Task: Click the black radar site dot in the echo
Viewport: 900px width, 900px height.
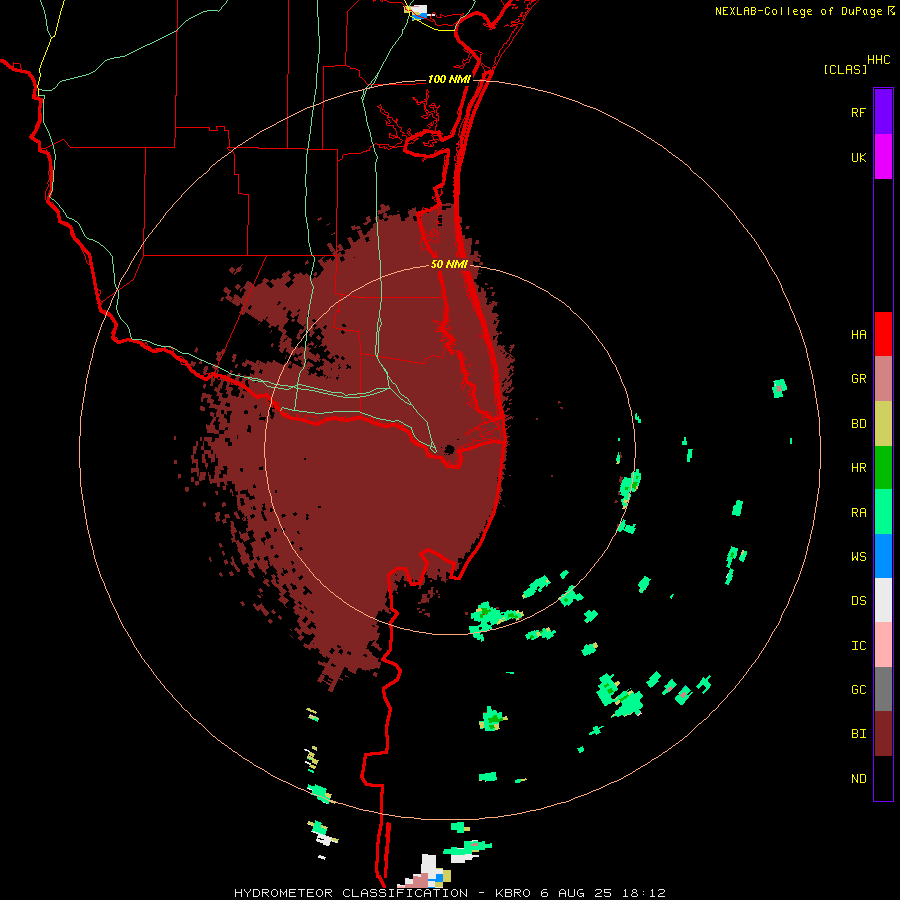Action: 449,449
